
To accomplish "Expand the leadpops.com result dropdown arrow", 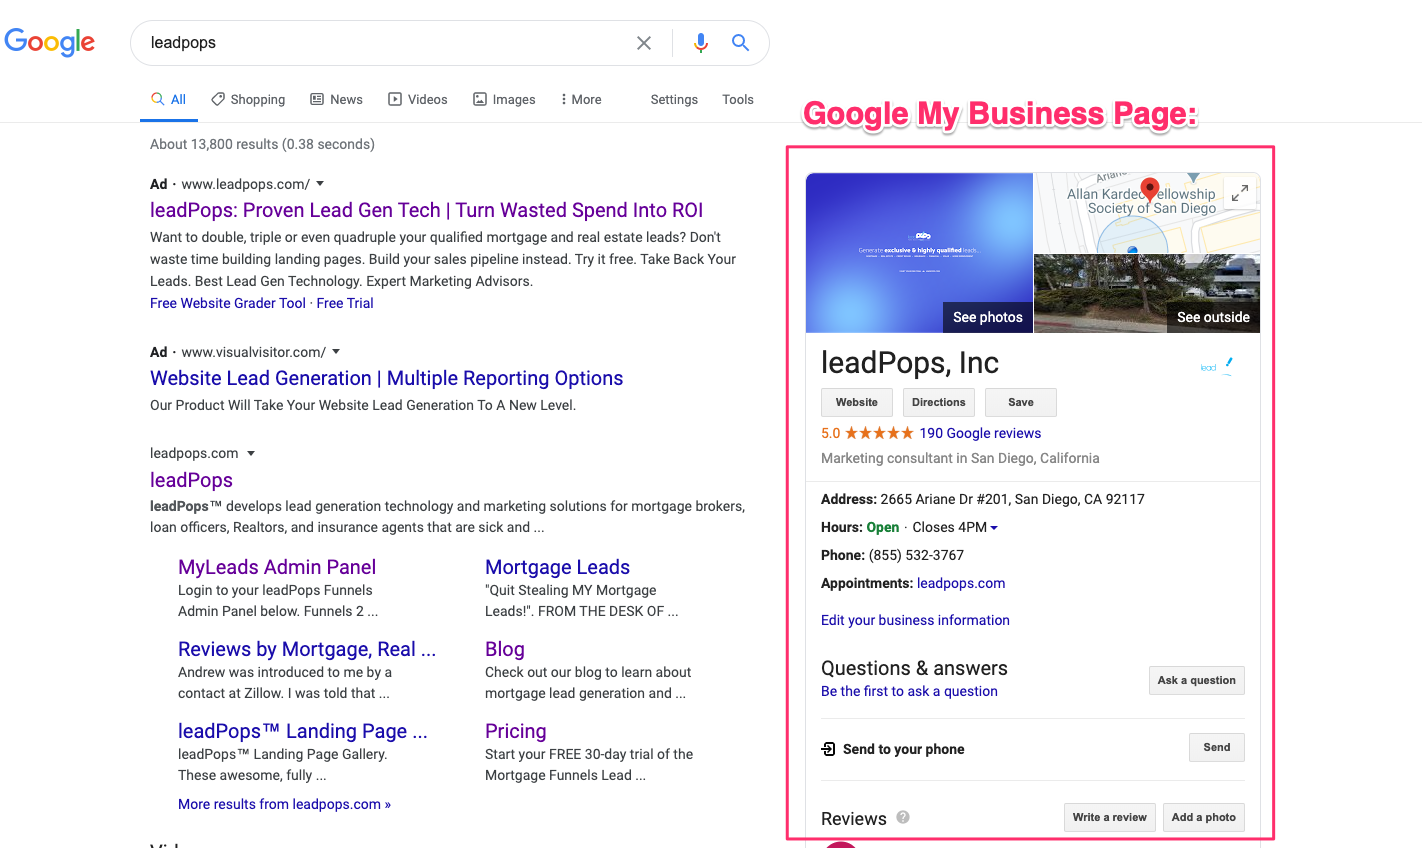I will tap(251, 453).
